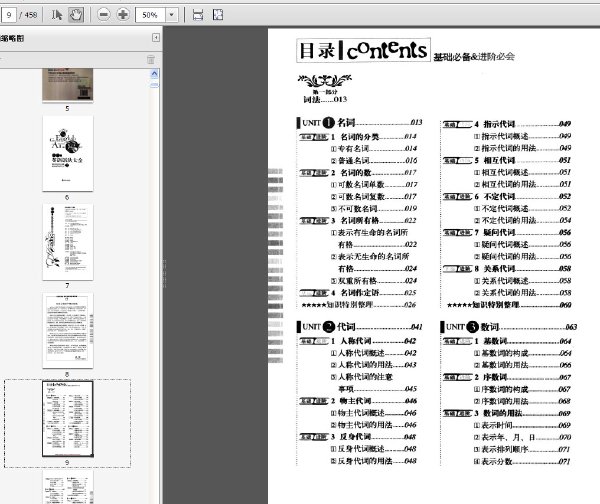The image size is (600, 504).
Task: Click the 目录 contents title graphic
Action: pyautogui.click(x=364, y=50)
